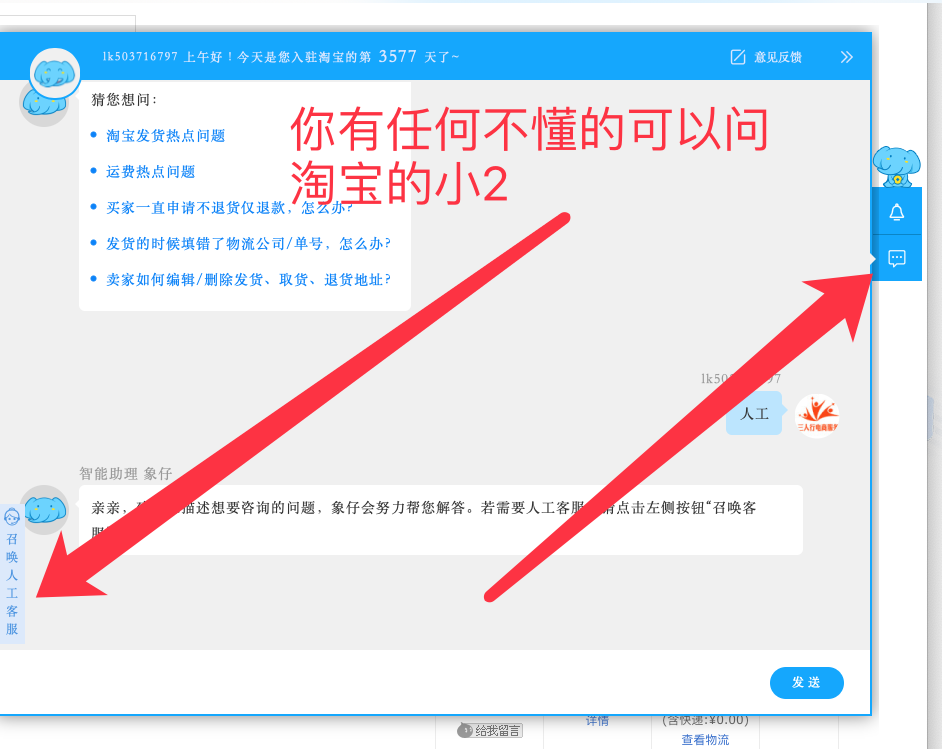Click the 发送 send button

click(806, 682)
